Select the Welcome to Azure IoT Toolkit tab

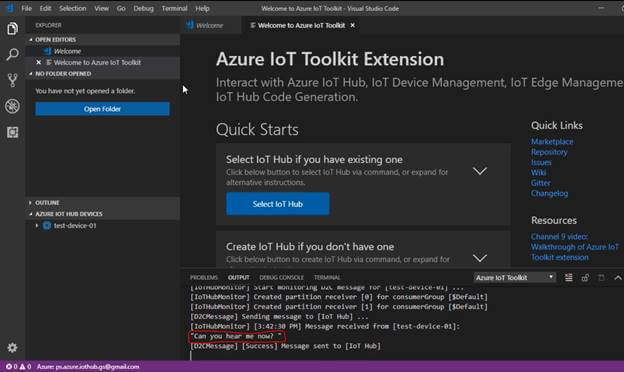[x=301, y=25]
